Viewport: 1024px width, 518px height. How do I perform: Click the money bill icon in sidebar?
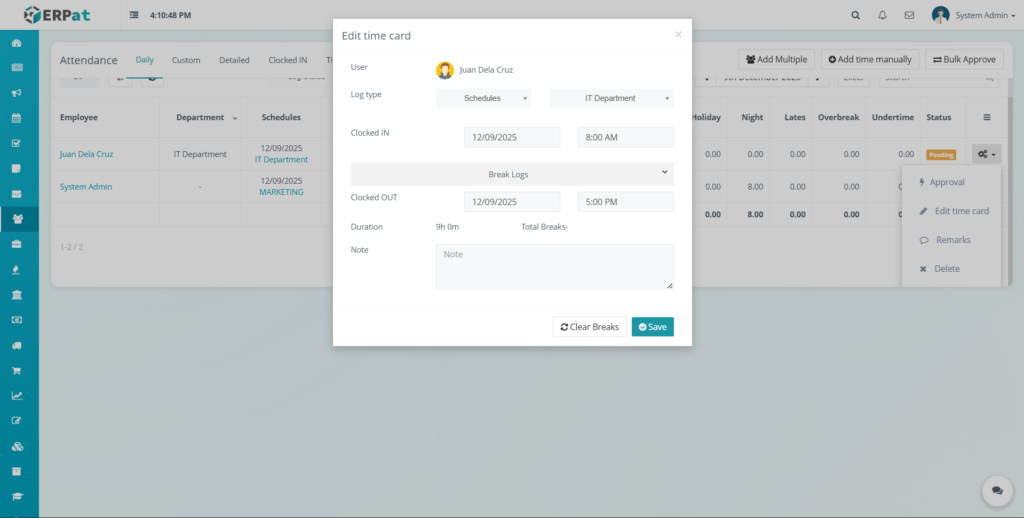pyautogui.click(x=17, y=320)
